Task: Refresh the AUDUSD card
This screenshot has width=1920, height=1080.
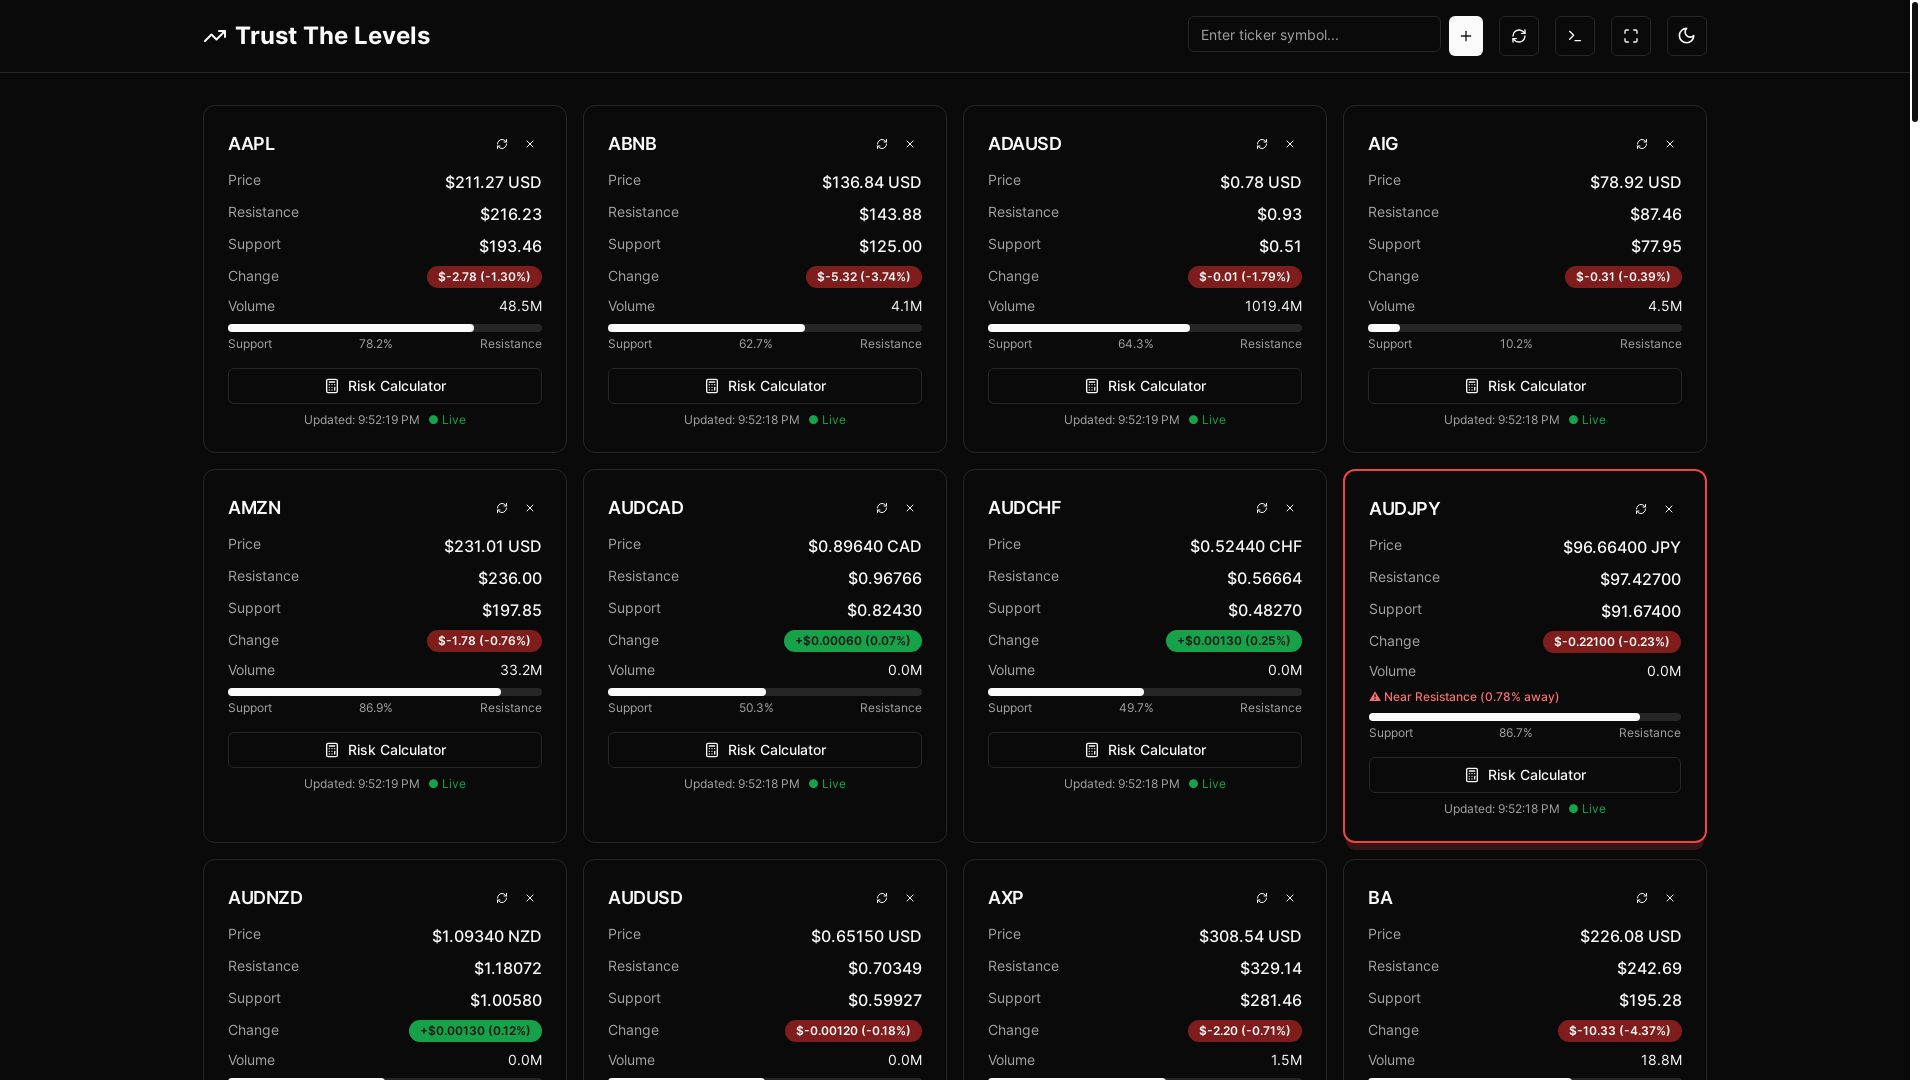Action: tap(882, 898)
